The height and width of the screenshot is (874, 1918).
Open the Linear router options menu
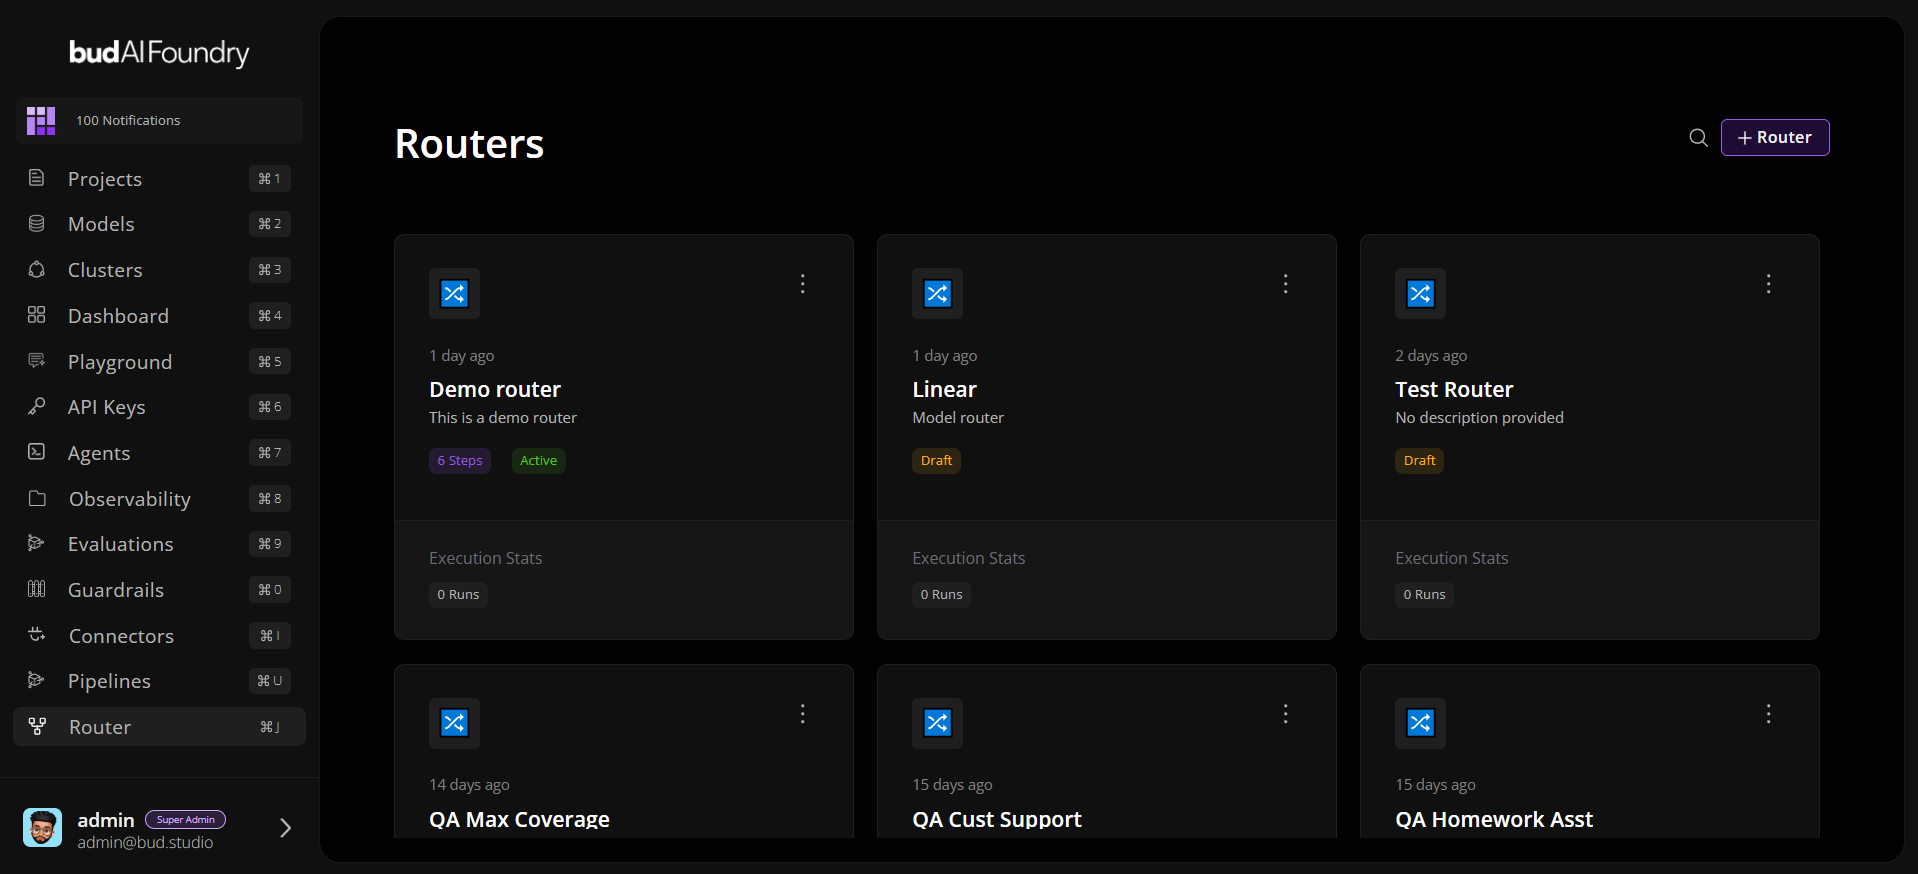tap(1285, 284)
